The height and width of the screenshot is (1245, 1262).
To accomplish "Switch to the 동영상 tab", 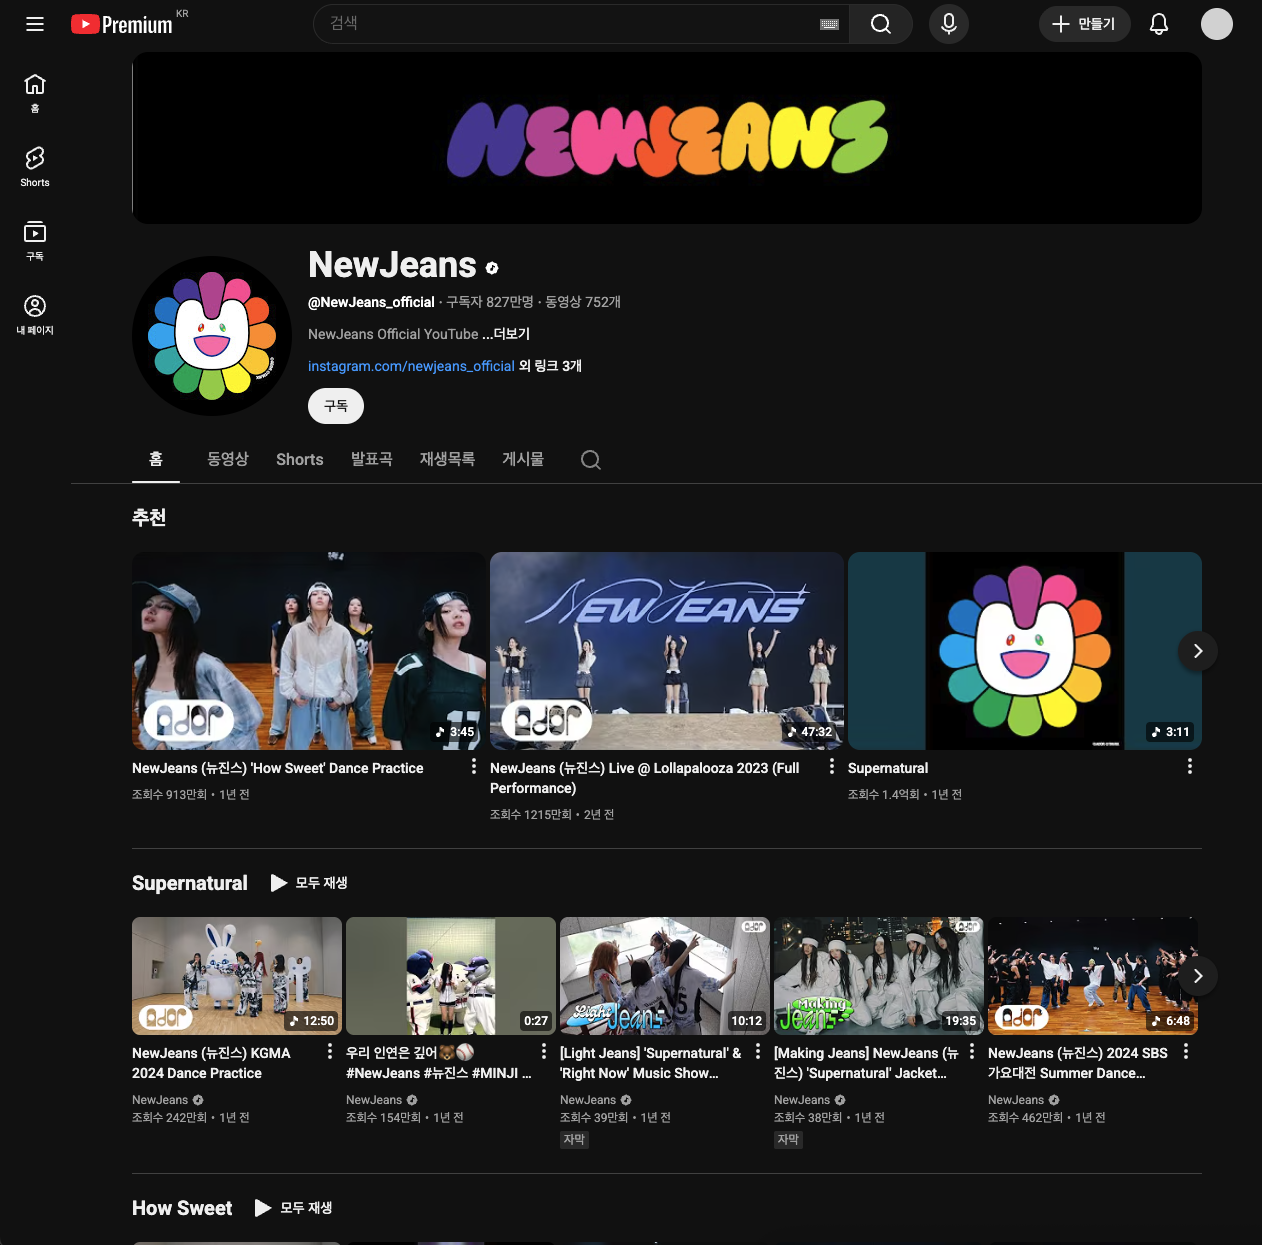I will [227, 459].
